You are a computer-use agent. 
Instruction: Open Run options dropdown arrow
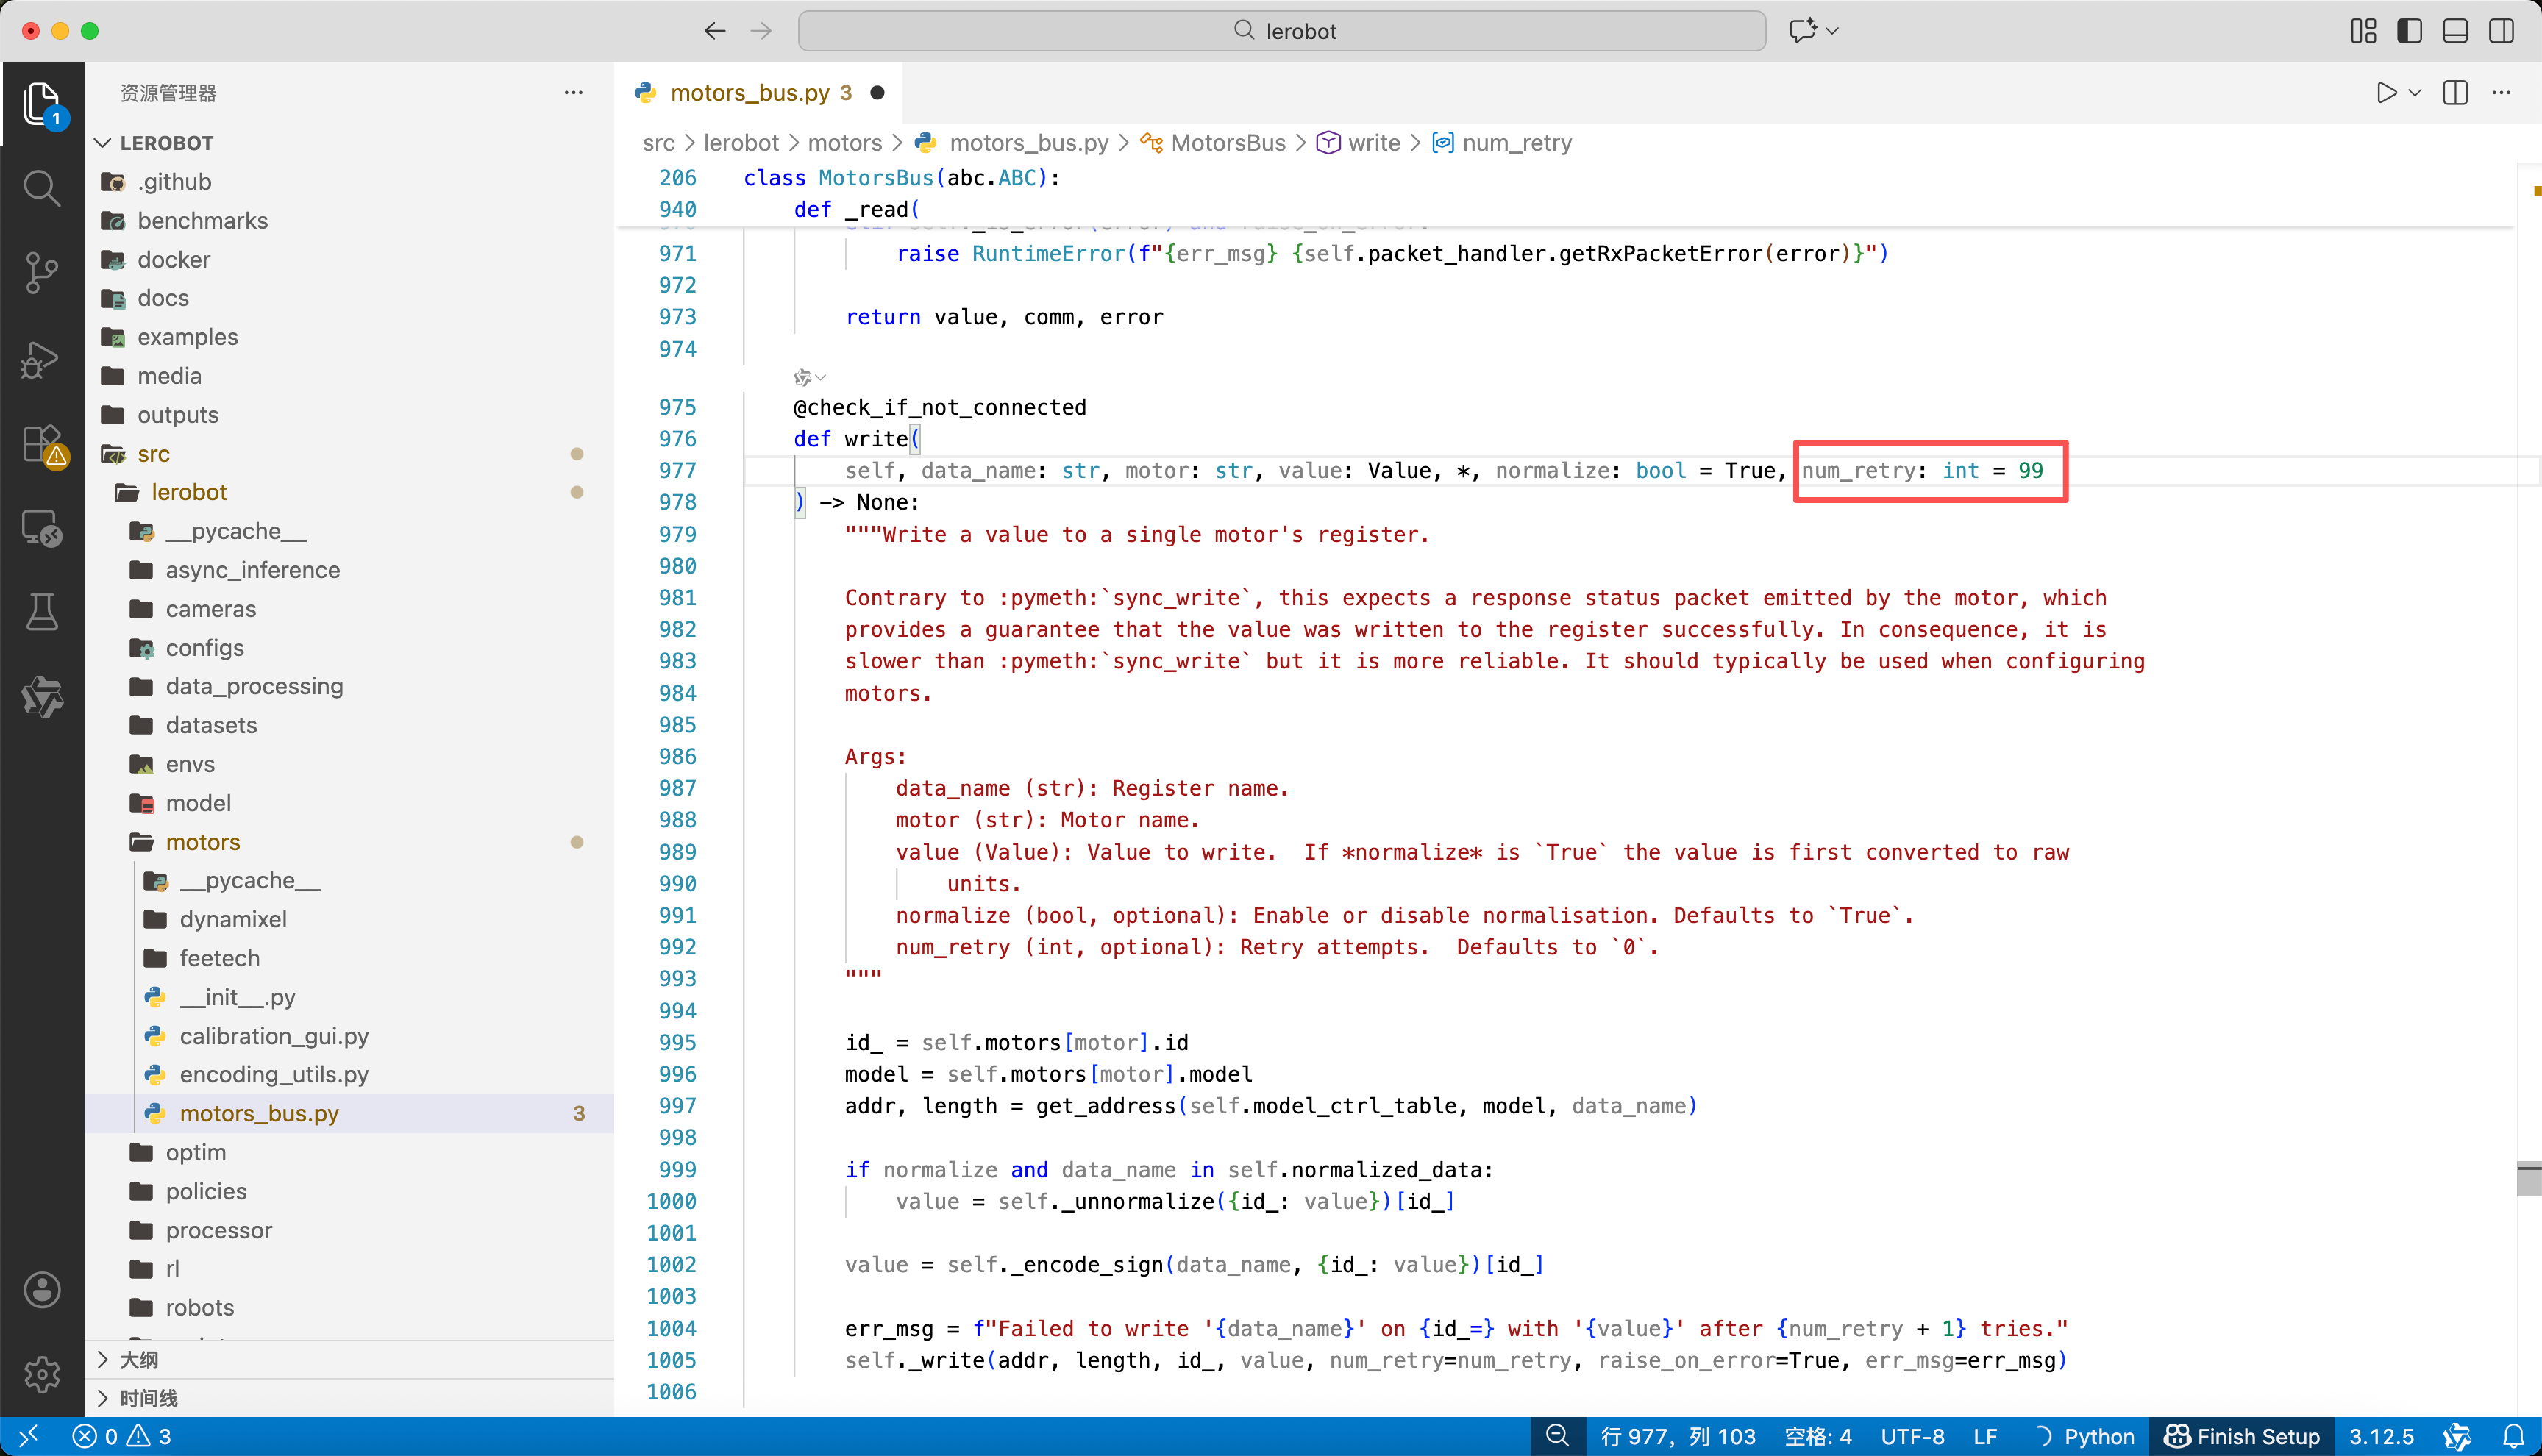pos(2415,93)
